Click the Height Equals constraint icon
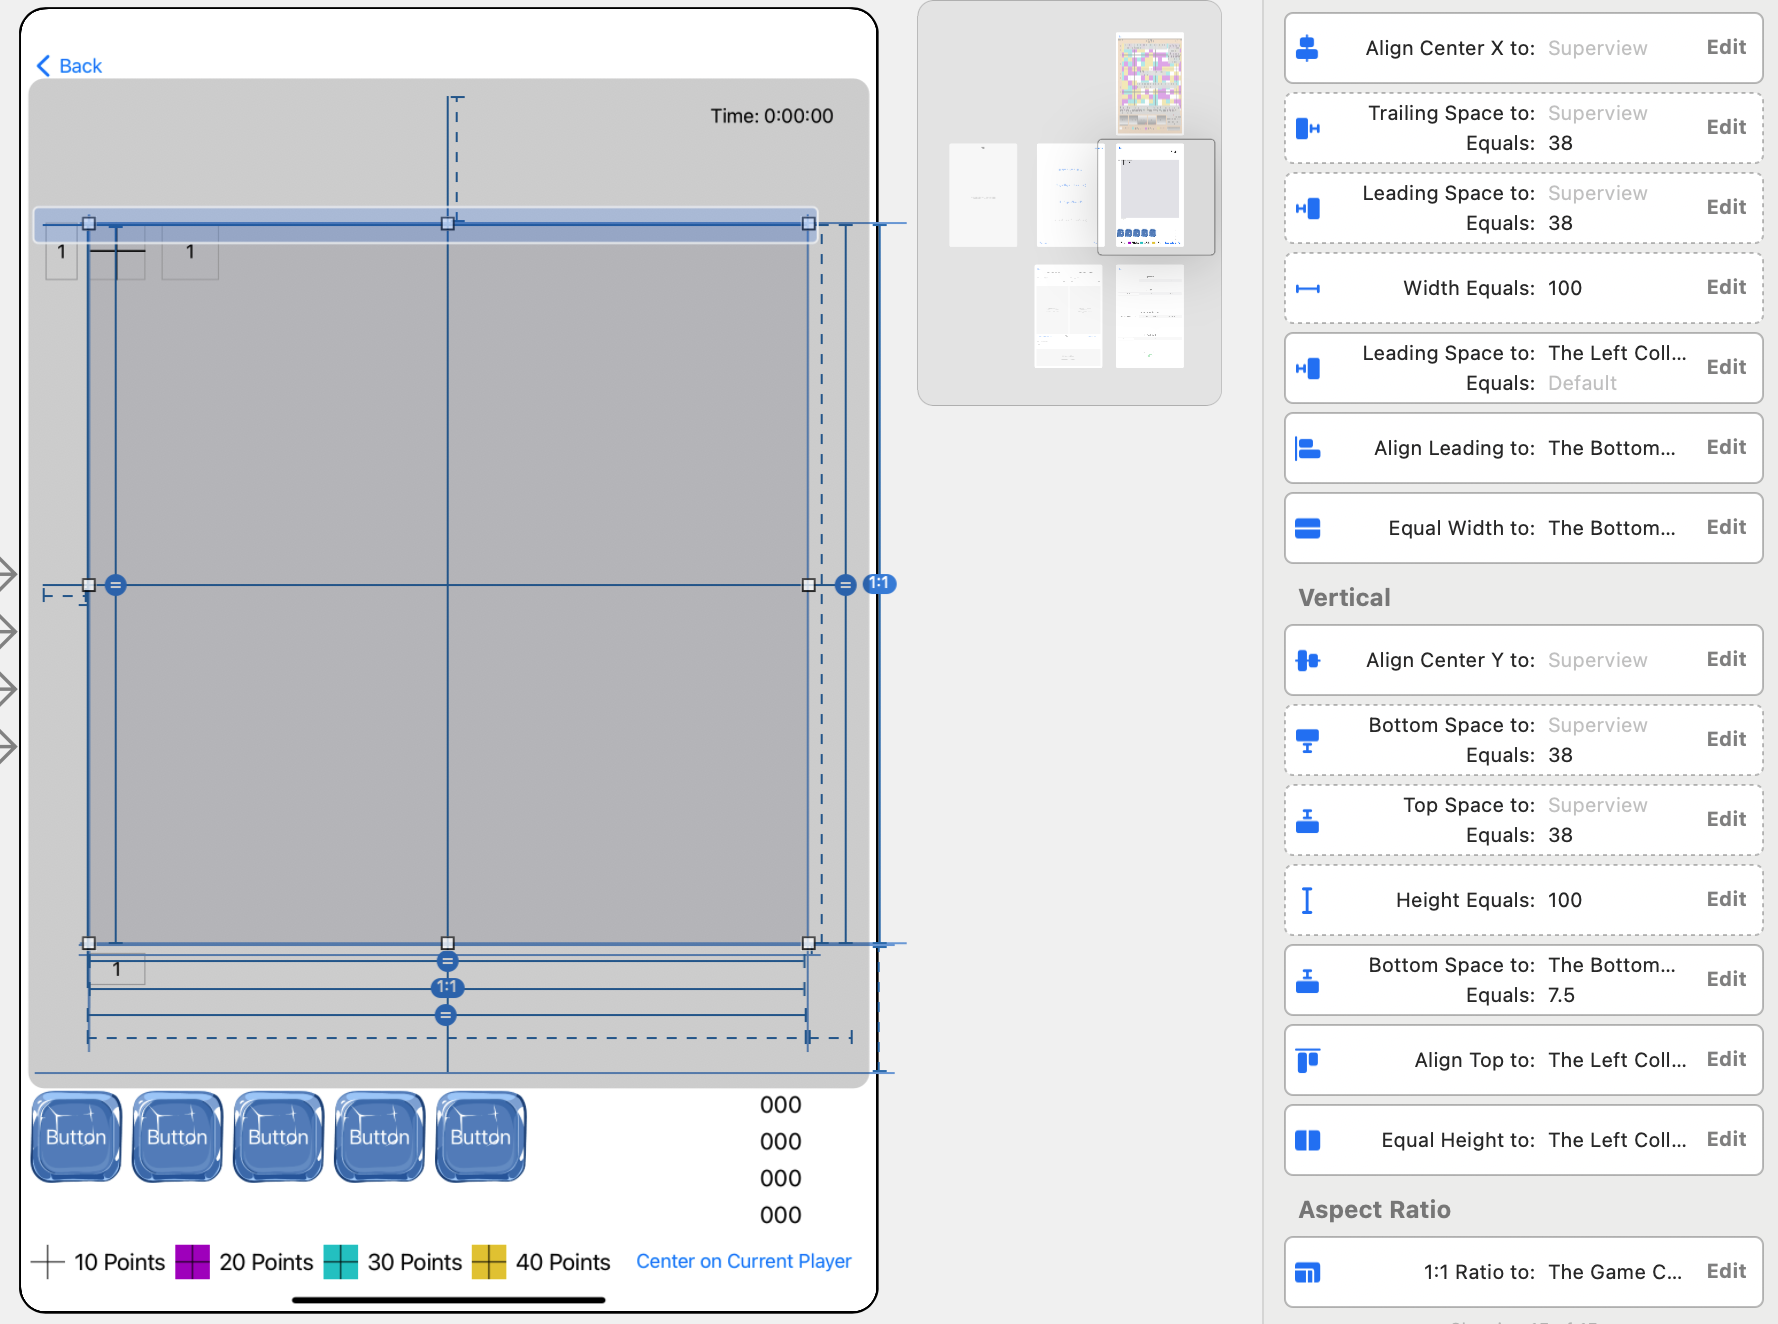The image size is (1778, 1324). tap(1307, 900)
